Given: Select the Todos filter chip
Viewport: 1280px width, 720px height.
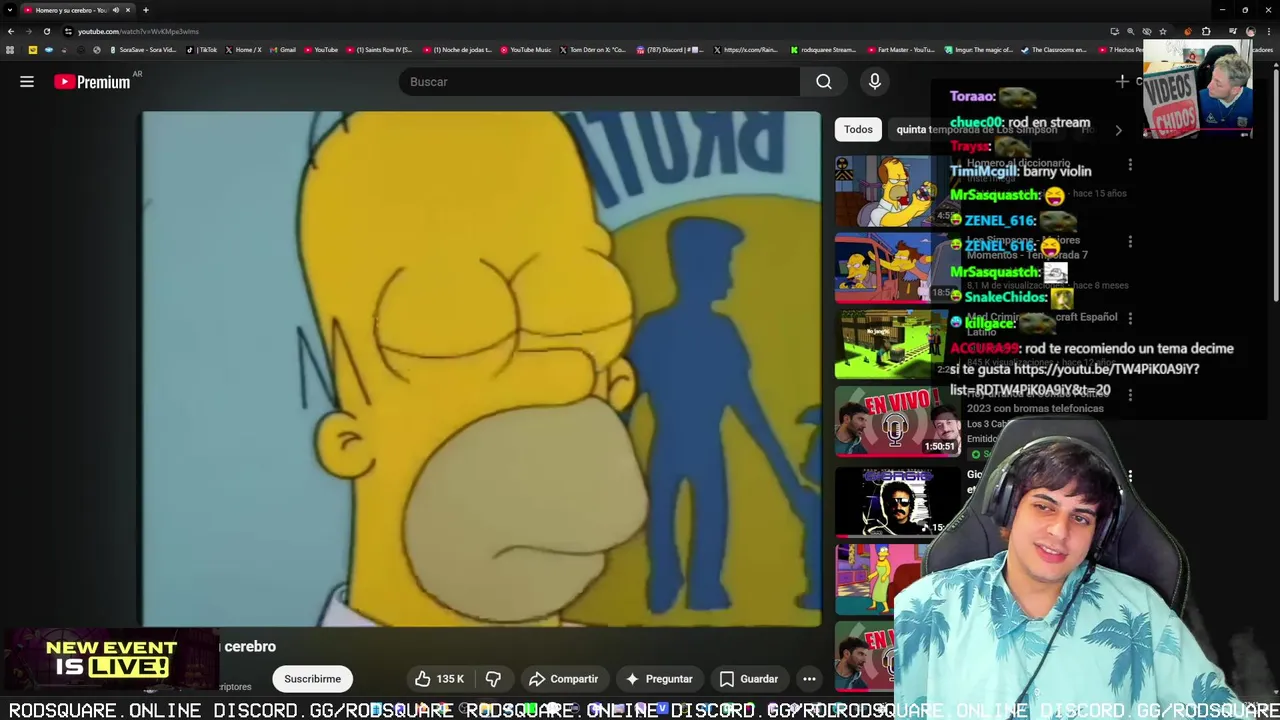Looking at the screenshot, I should click(858, 129).
